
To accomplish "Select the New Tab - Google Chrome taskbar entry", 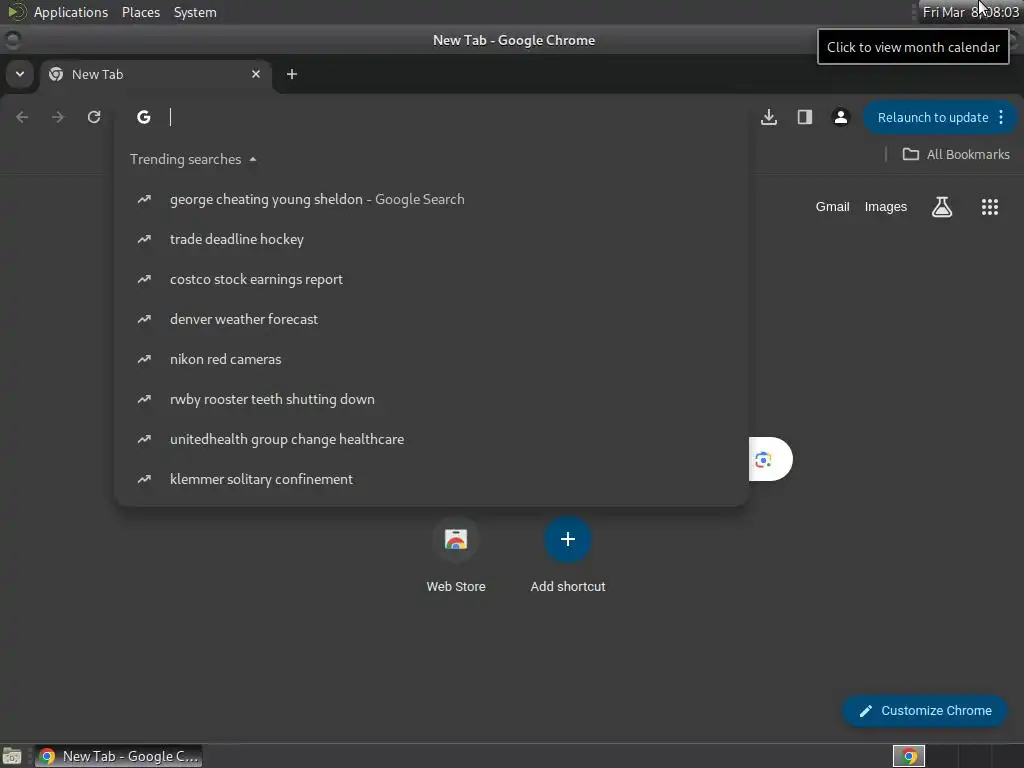I will pyautogui.click(x=119, y=756).
